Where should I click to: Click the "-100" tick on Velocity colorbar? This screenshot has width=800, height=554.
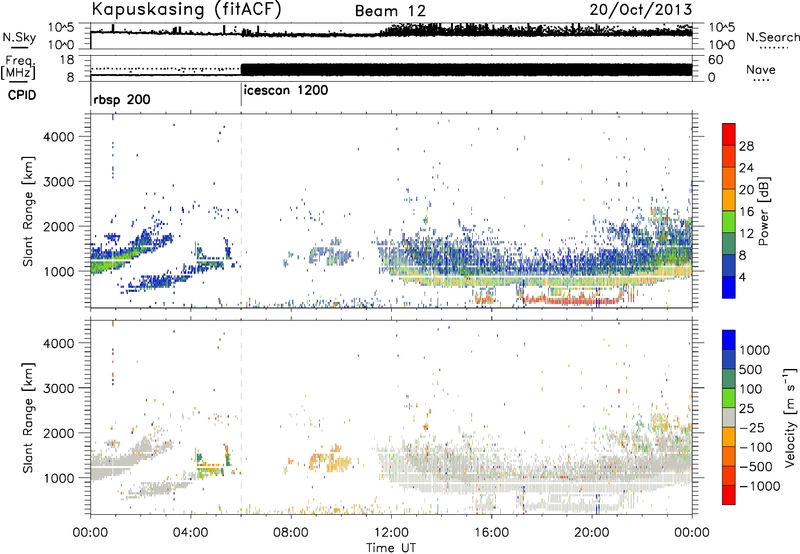coord(756,447)
